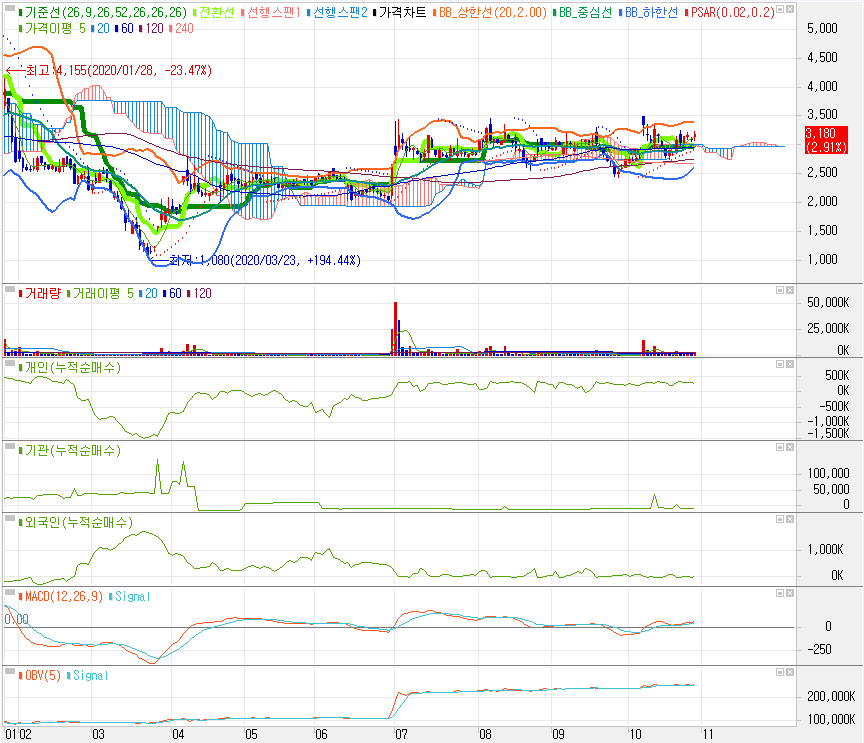Click the 07 month label on time axis
Image resolution: width=864 pixels, height=743 pixels.
click(401, 734)
